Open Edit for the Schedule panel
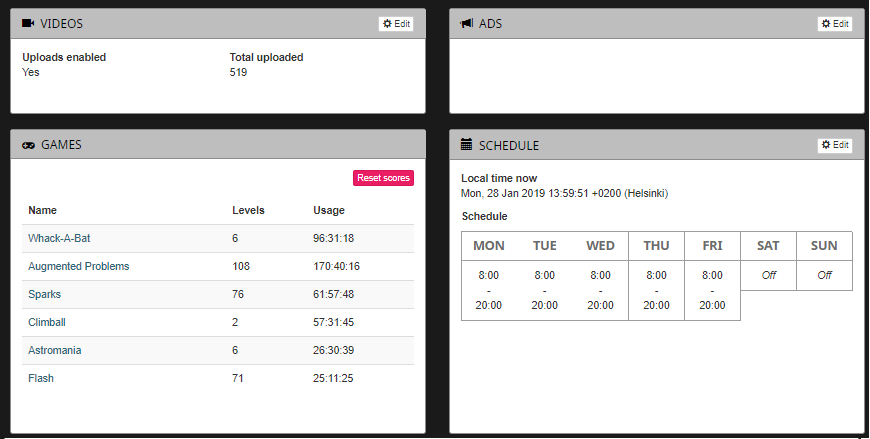 pos(834,145)
